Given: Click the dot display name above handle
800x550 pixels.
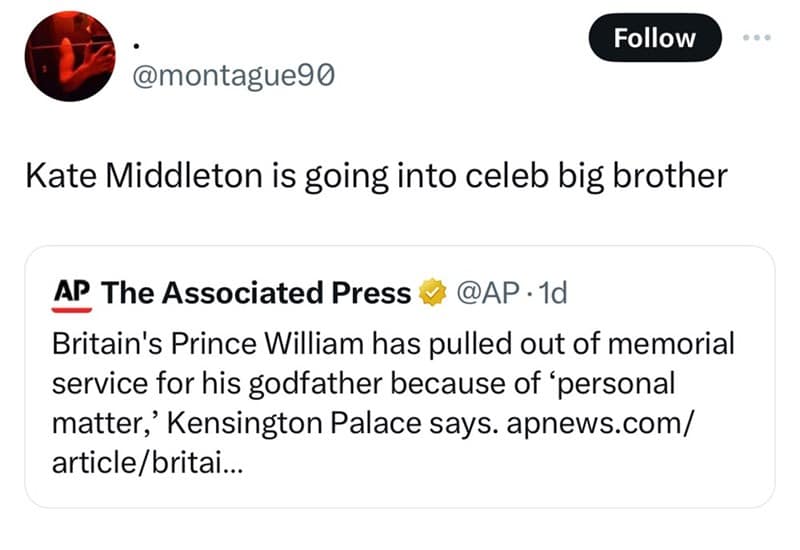Looking at the screenshot, I should coord(136,45).
